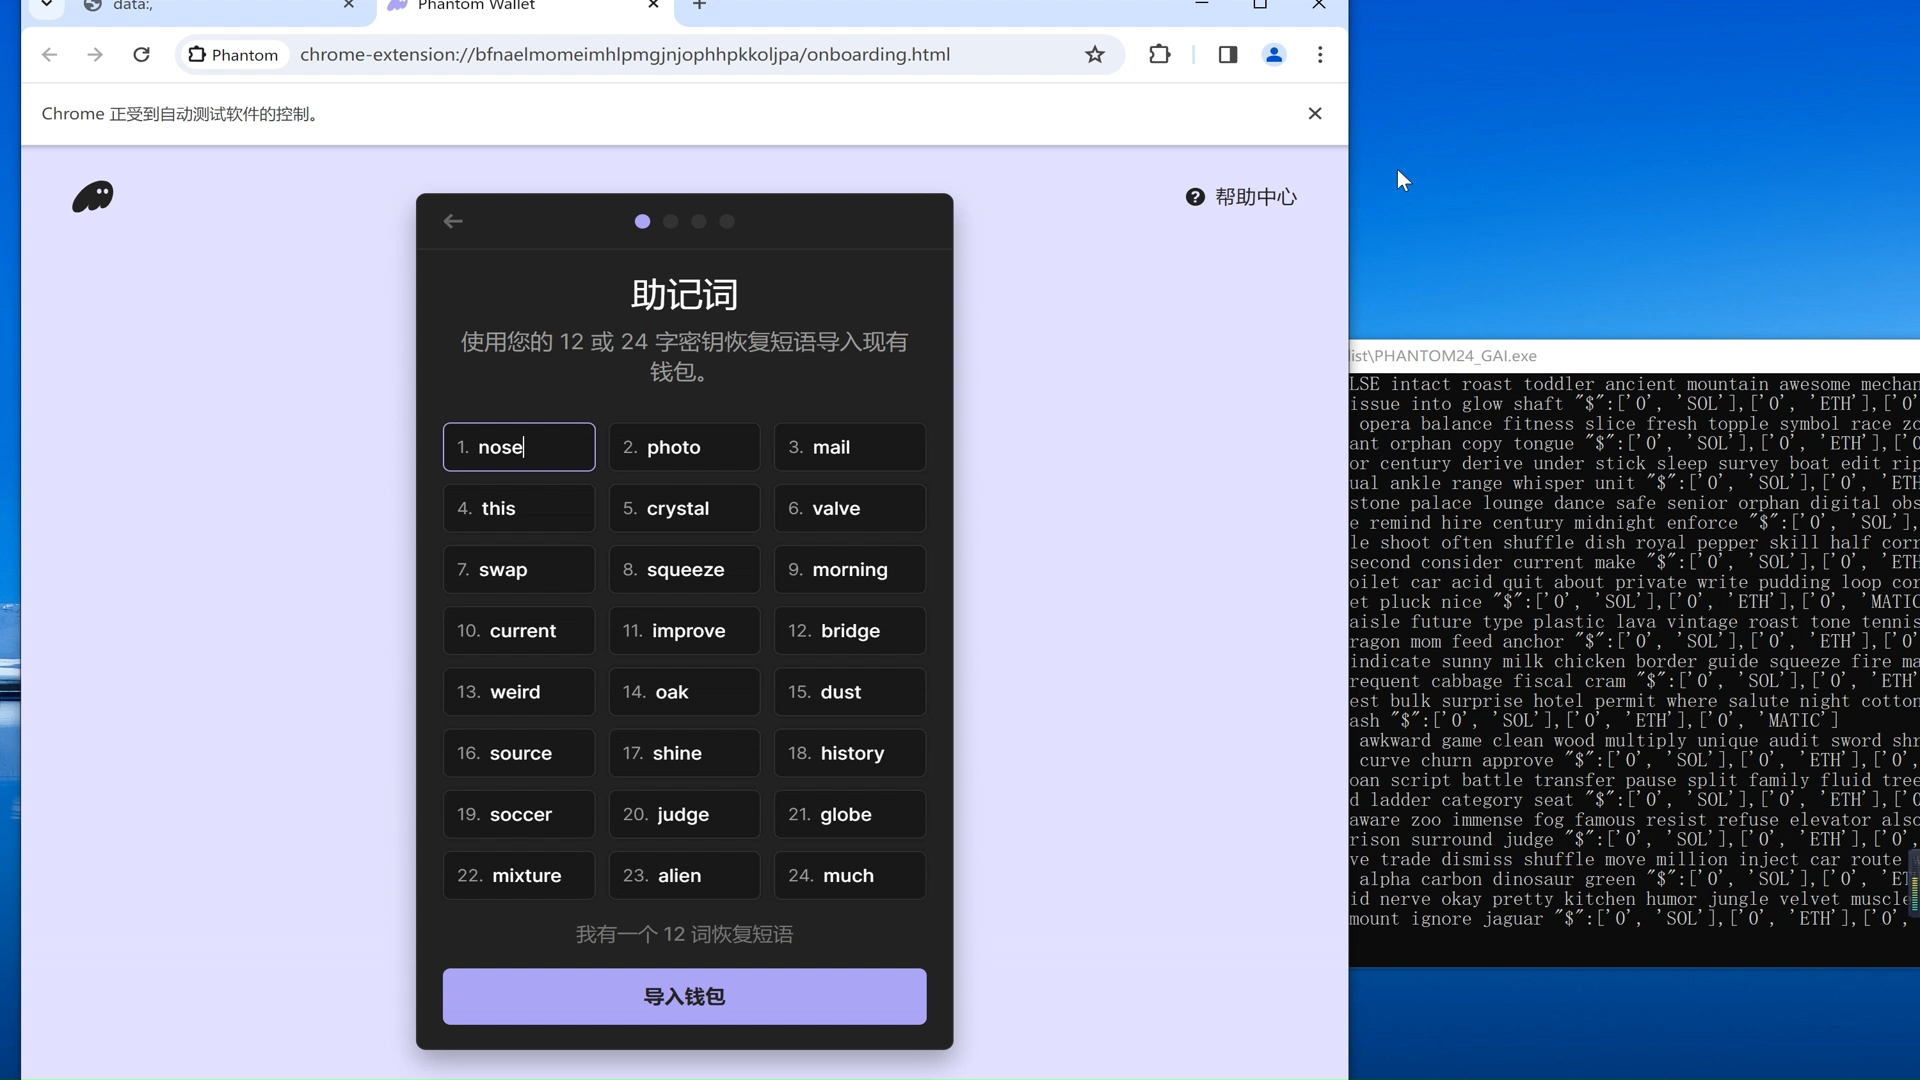Click the third onboarding step dot indicator

[700, 222]
